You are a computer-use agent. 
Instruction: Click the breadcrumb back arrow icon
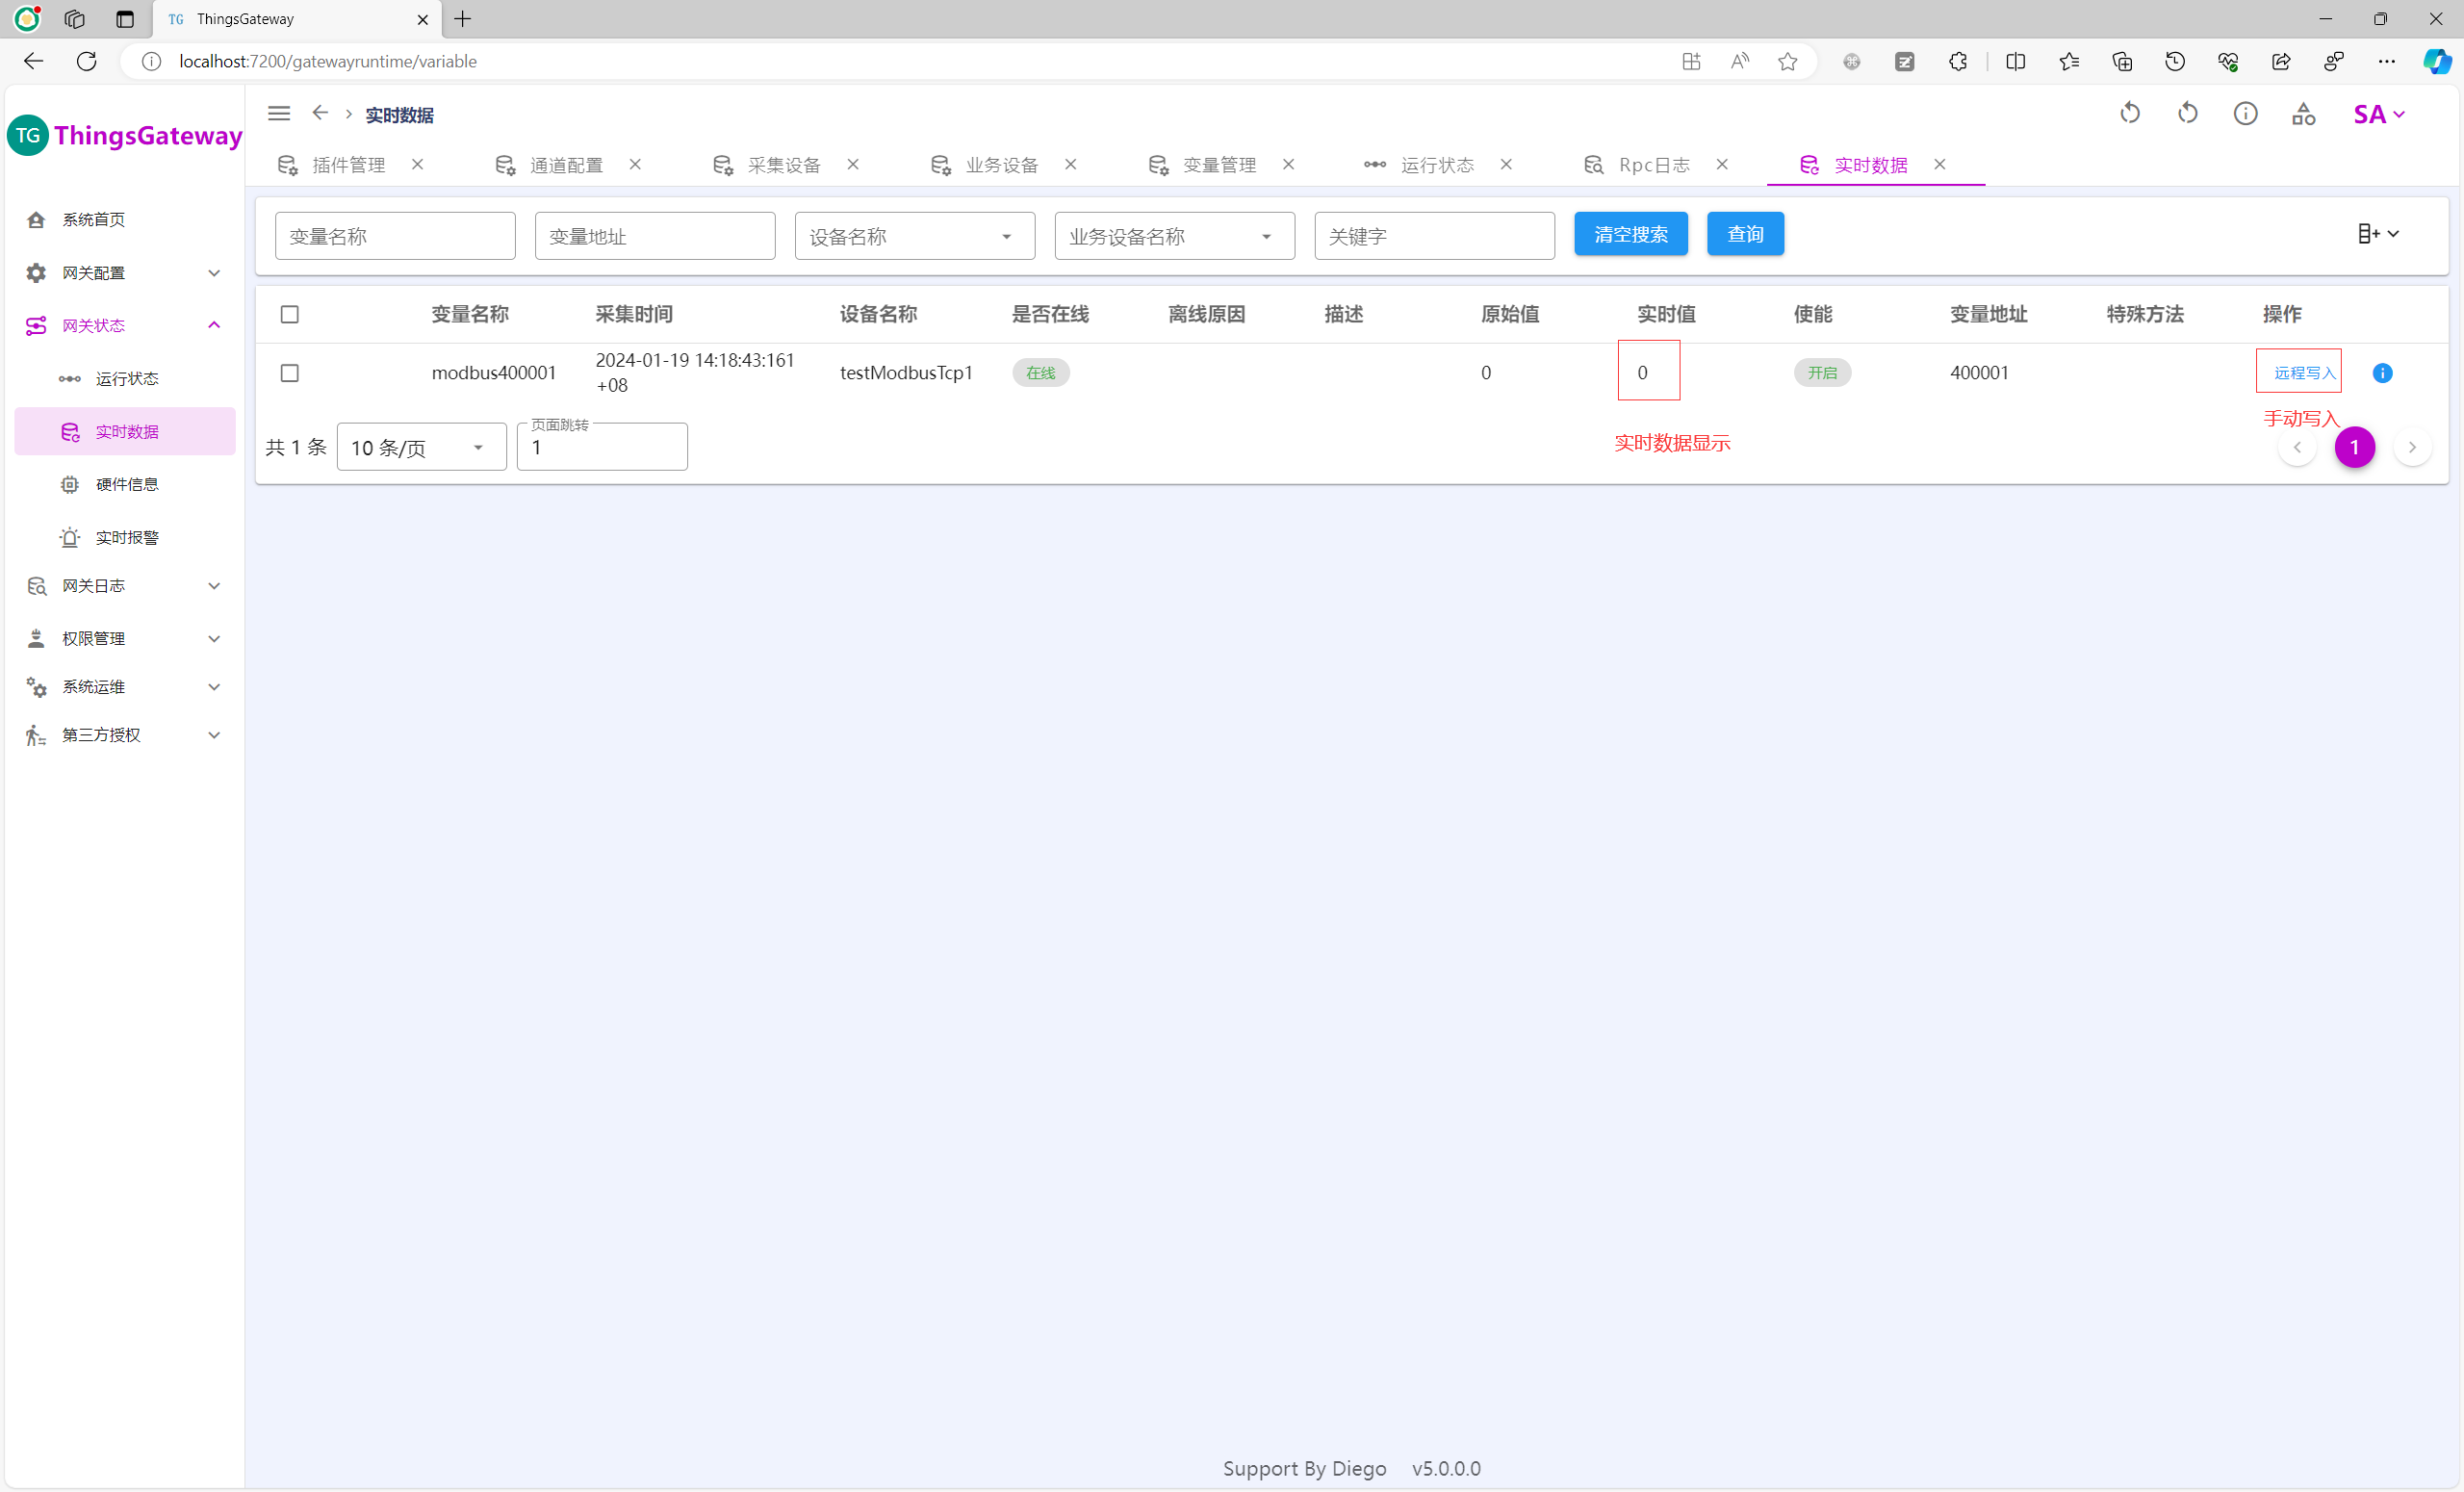(x=320, y=113)
